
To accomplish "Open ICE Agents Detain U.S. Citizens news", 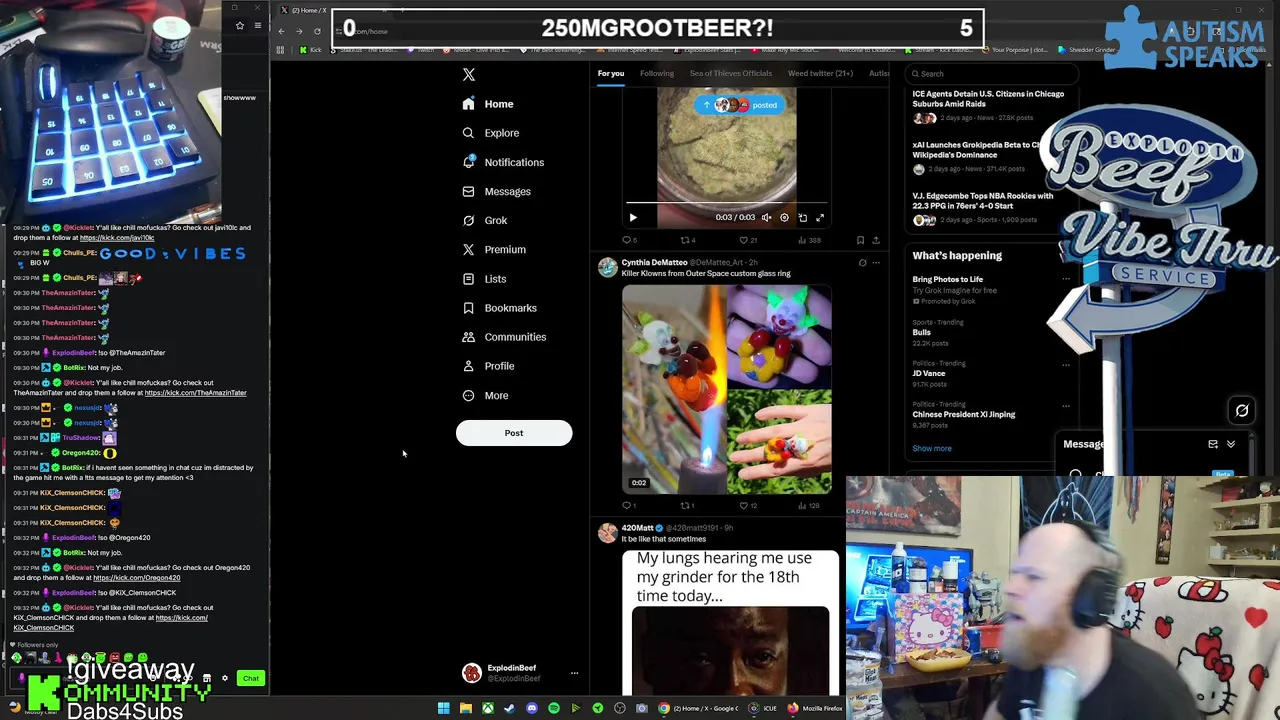I will pos(988,98).
